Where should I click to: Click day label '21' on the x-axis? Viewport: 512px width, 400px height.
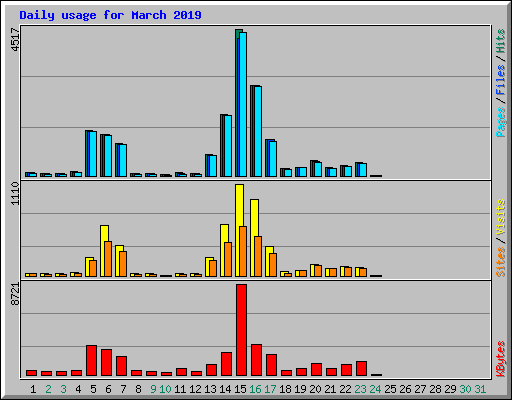tap(330, 389)
